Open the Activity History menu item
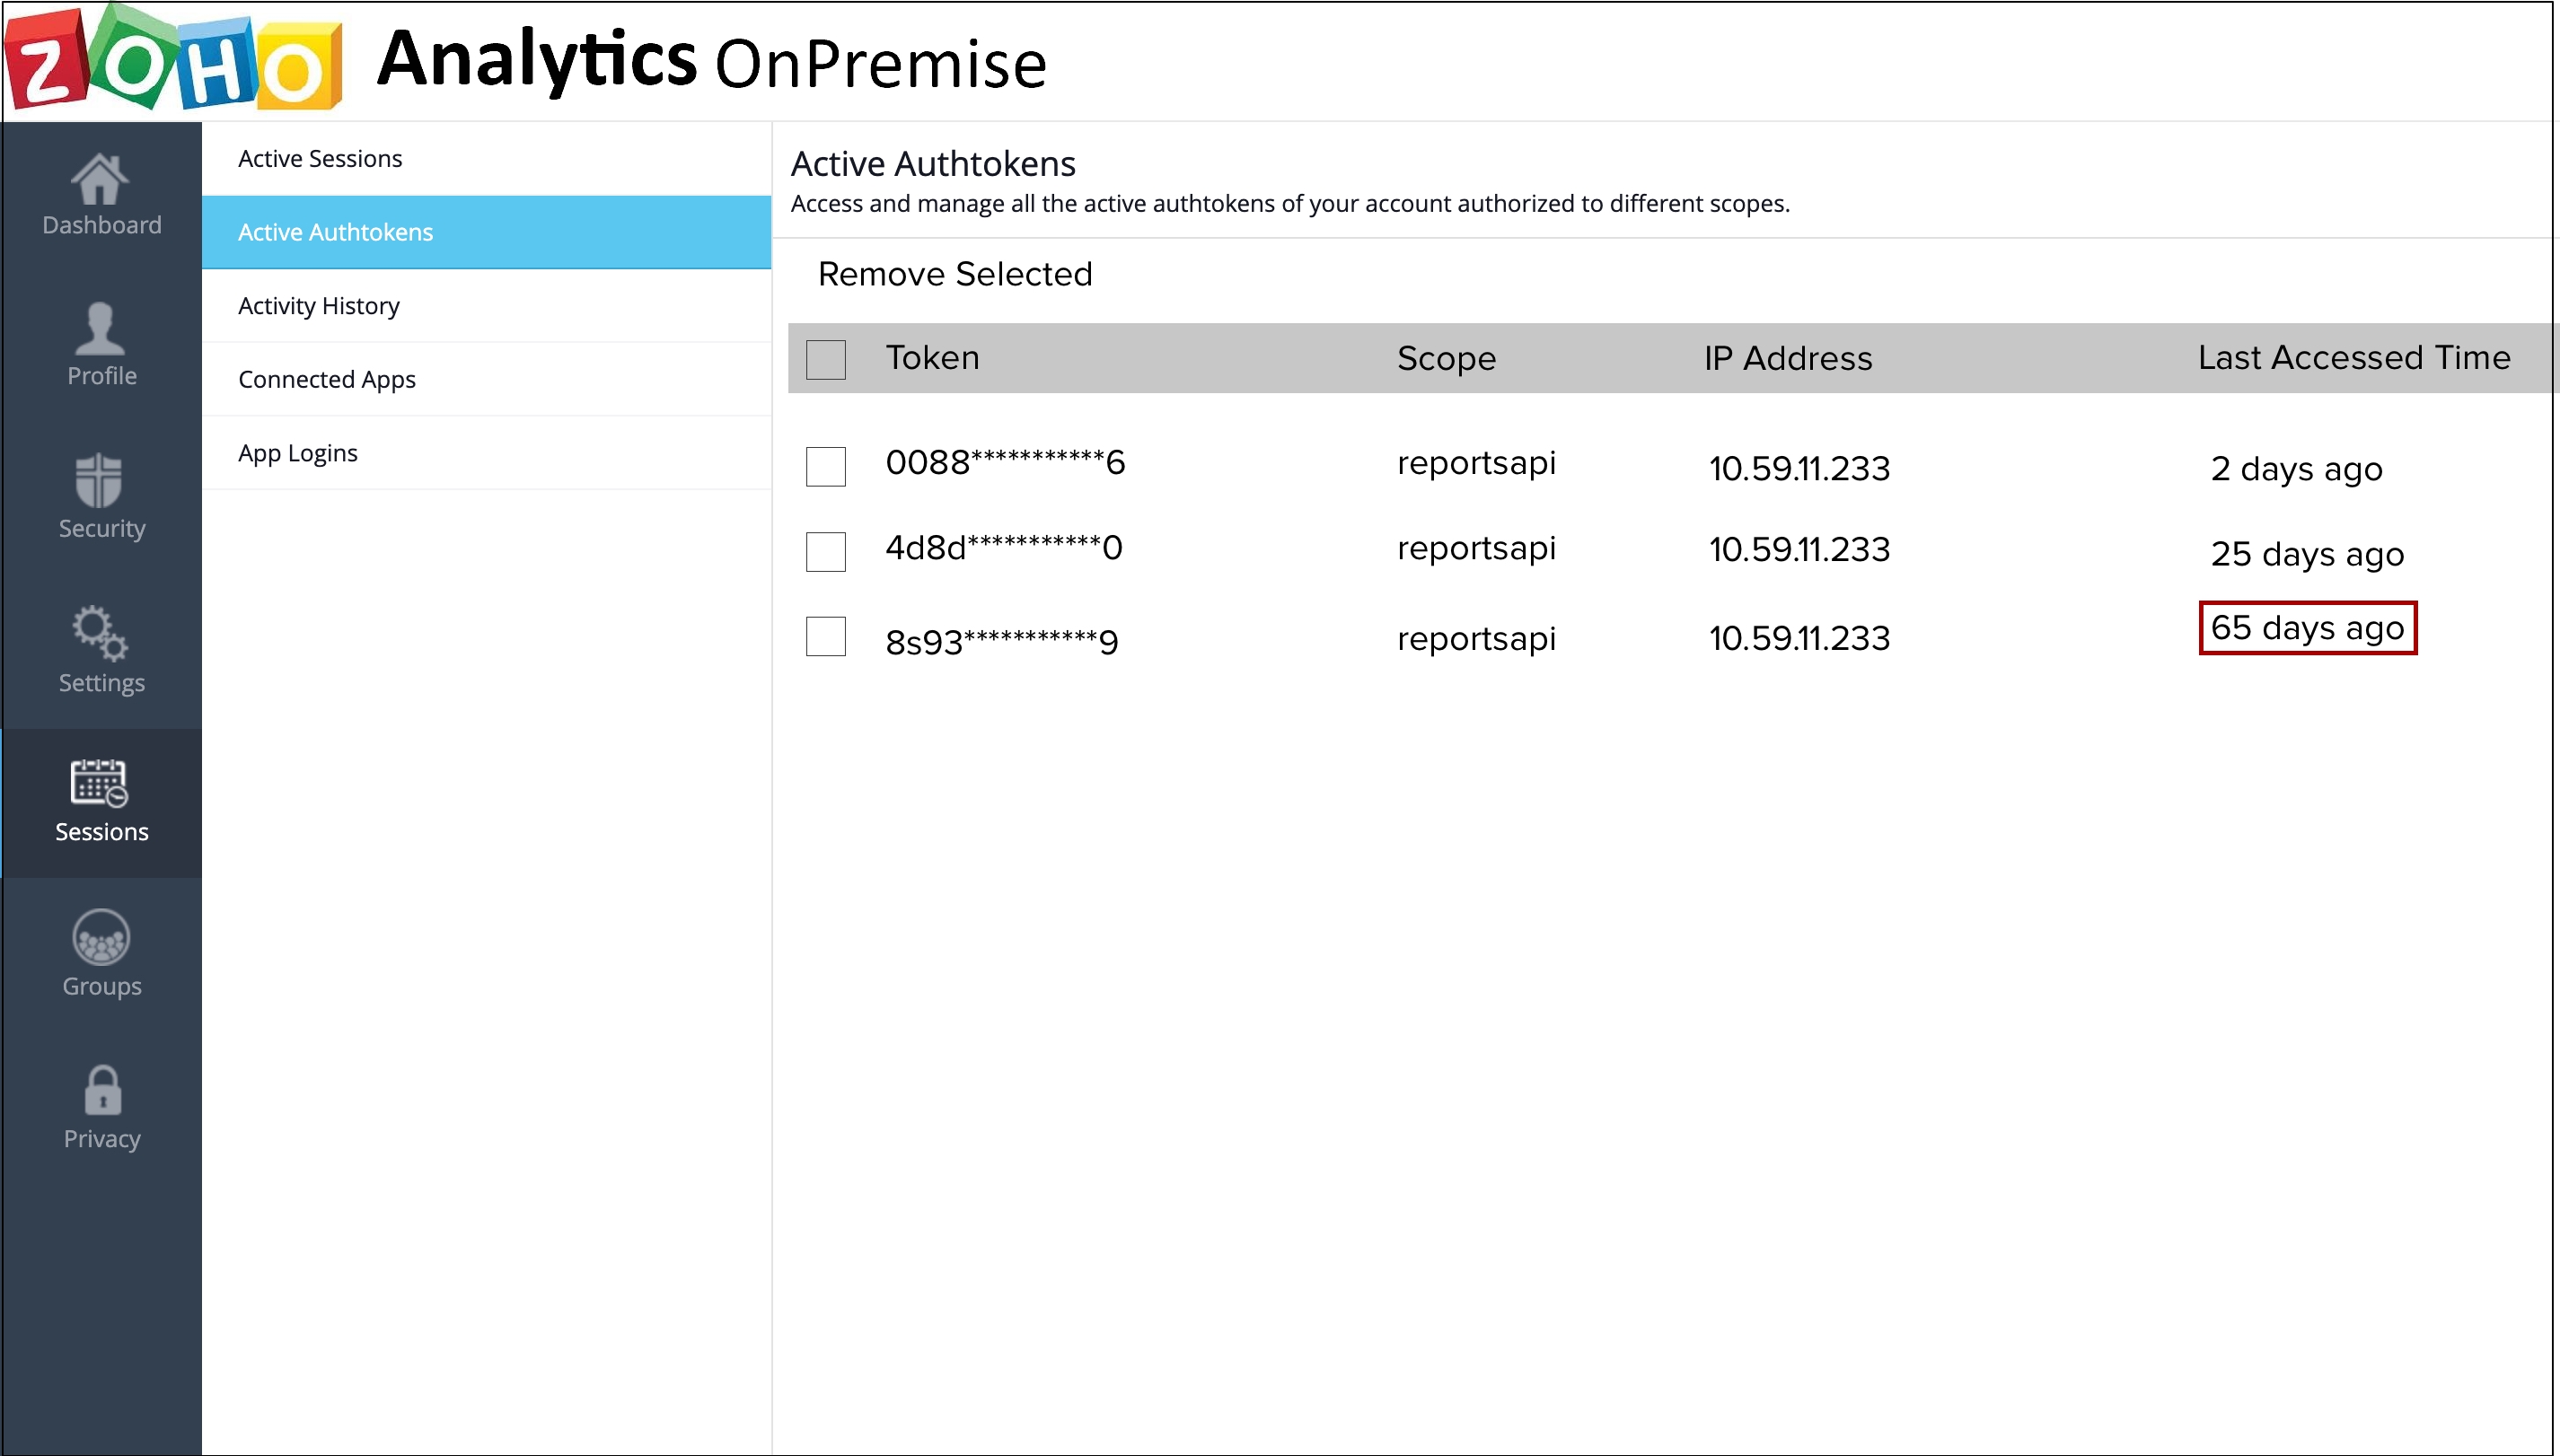Viewport: 2560px width, 1456px height. tap(318, 305)
